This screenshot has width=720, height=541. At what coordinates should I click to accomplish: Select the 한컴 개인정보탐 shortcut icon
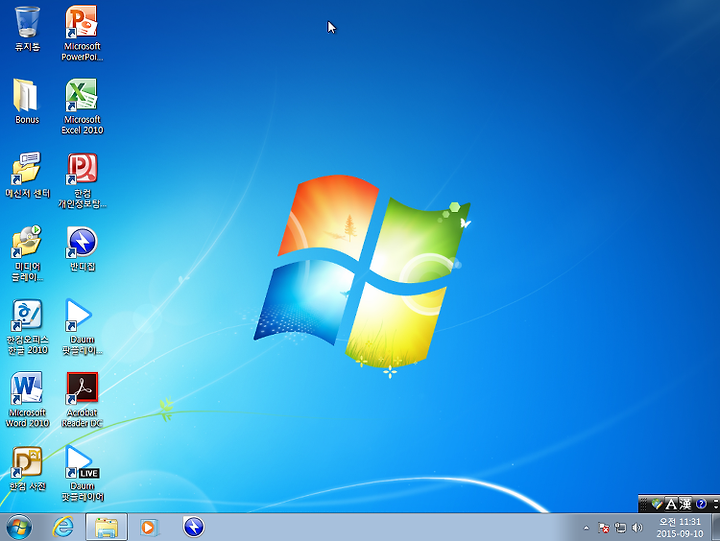pyautogui.click(x=82, y=180)
